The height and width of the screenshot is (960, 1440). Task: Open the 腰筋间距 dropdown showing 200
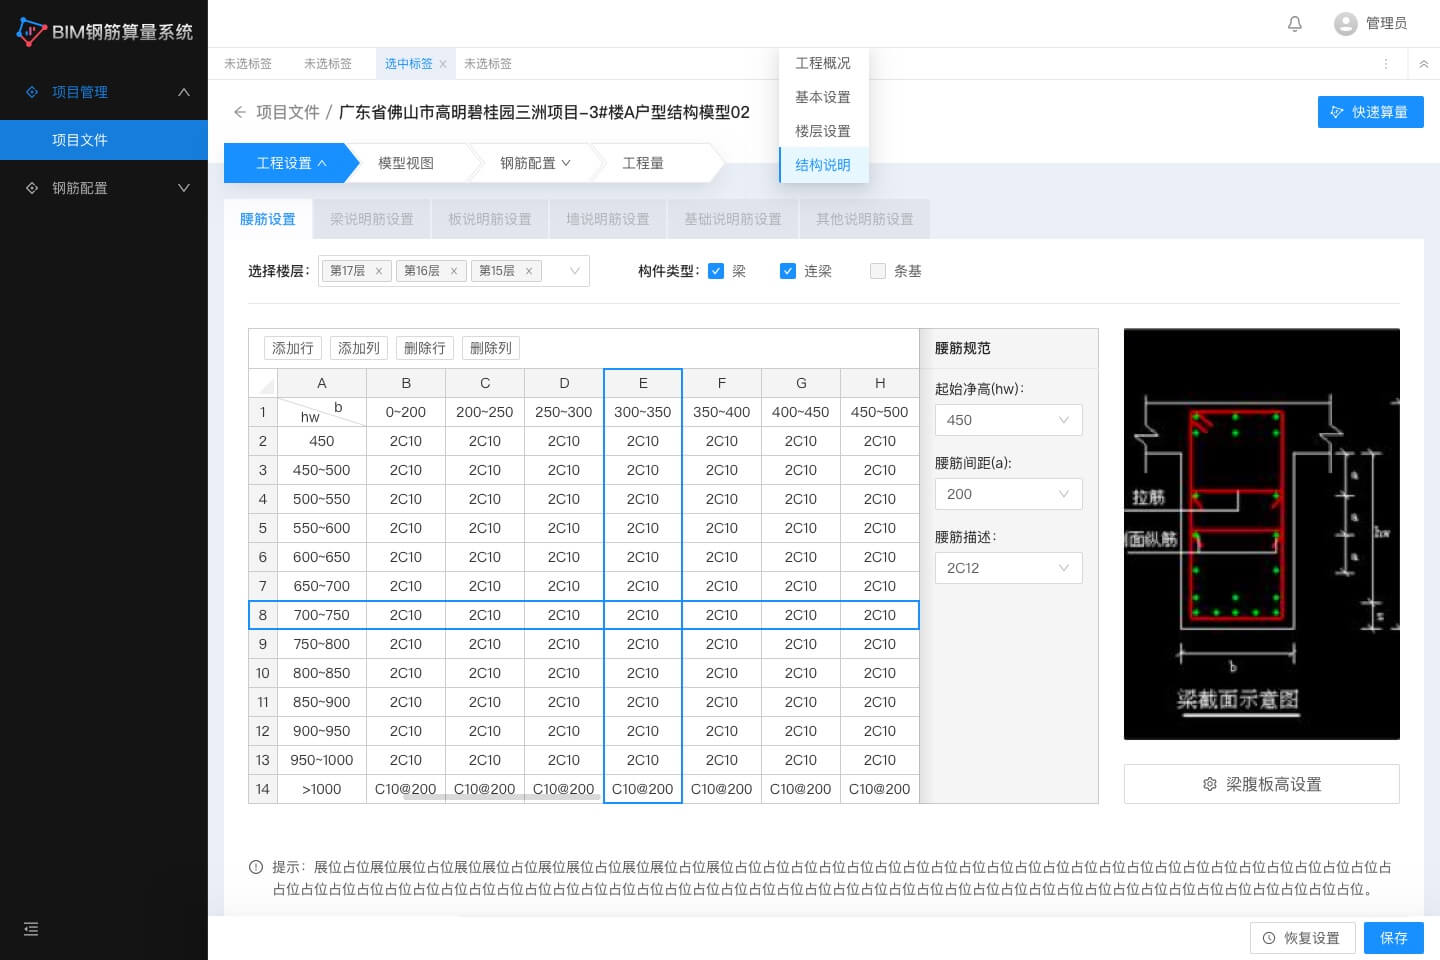point(1008,494)
